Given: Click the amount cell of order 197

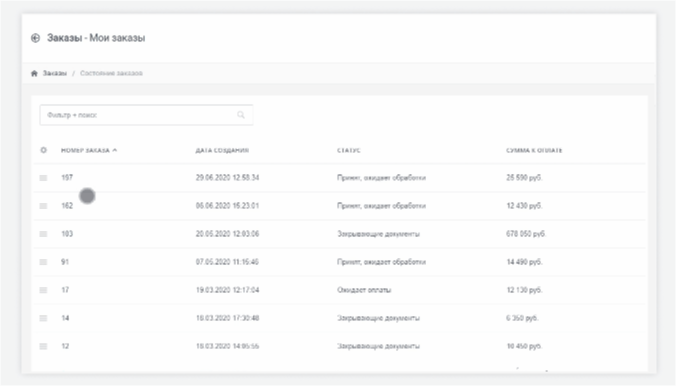Looking at the screenshot, I should click(524, 178).
